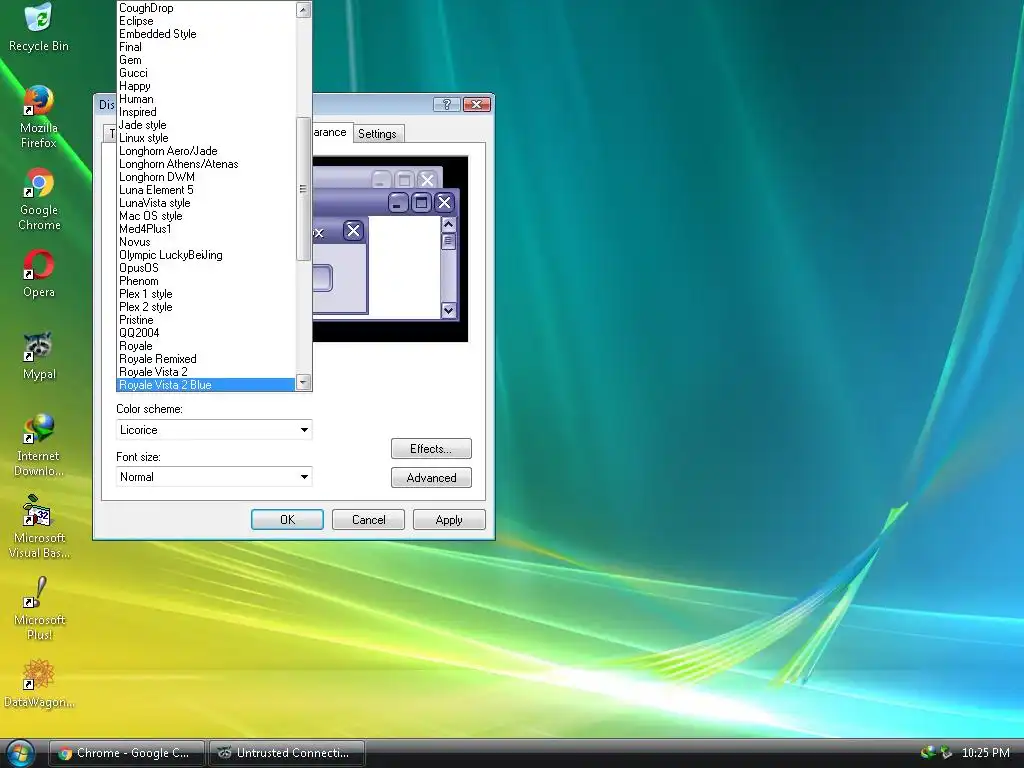Select the DataWagon desktop icon
This screenshot has width=1024, height=768.
pos(39,684)
